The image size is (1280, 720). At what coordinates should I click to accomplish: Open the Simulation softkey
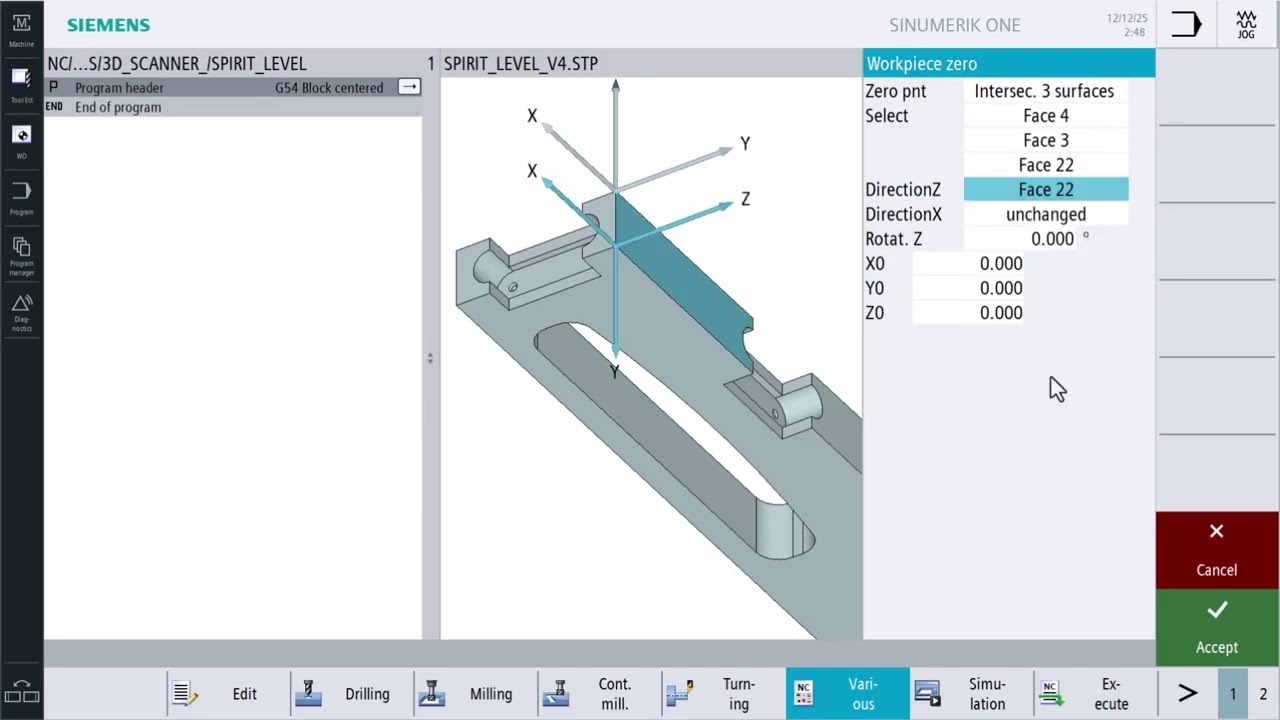tap(970, 693)
